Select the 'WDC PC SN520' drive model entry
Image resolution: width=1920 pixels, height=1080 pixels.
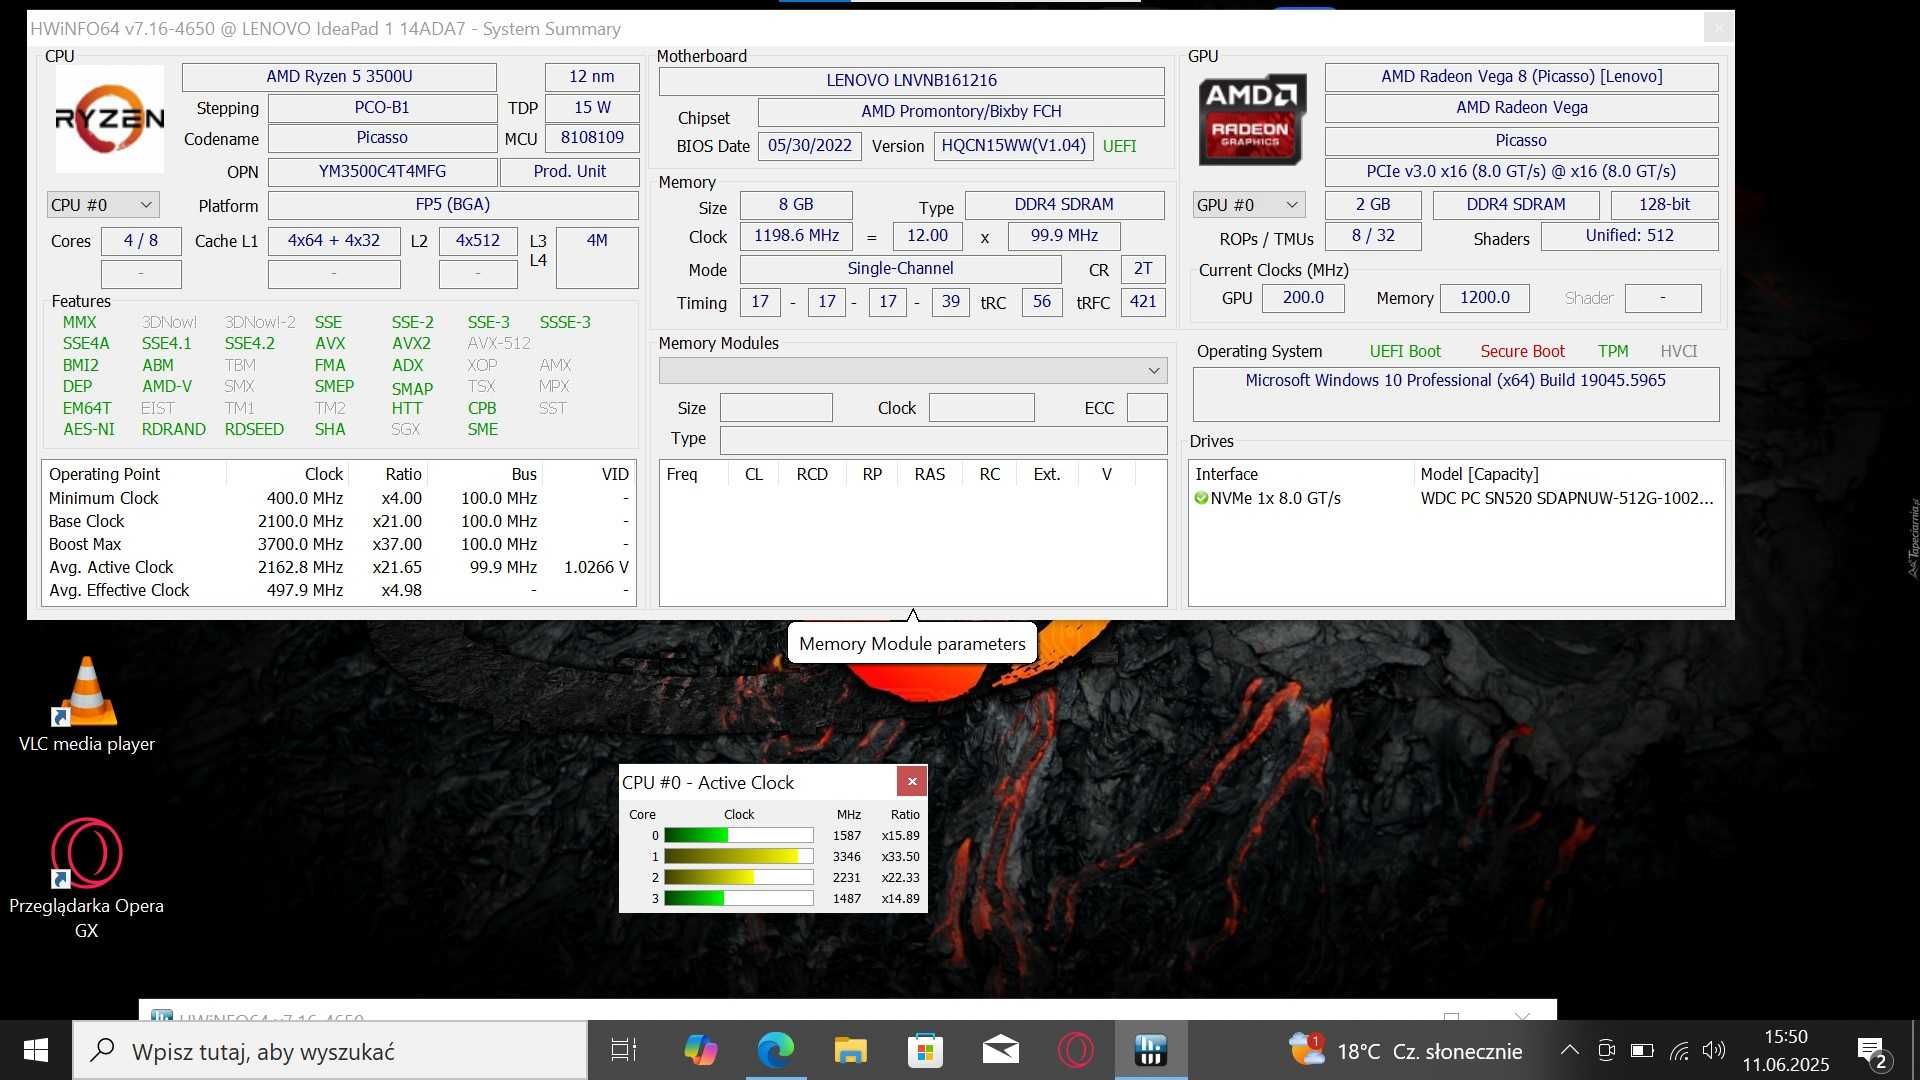(x=1566, y=498)
